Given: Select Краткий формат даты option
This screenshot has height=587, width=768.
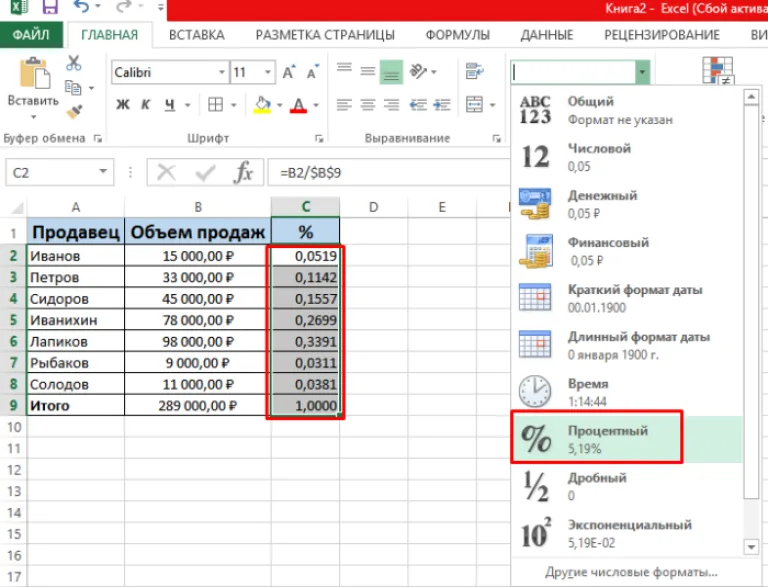Looking at the screenshot, I should tap(627, 299).
